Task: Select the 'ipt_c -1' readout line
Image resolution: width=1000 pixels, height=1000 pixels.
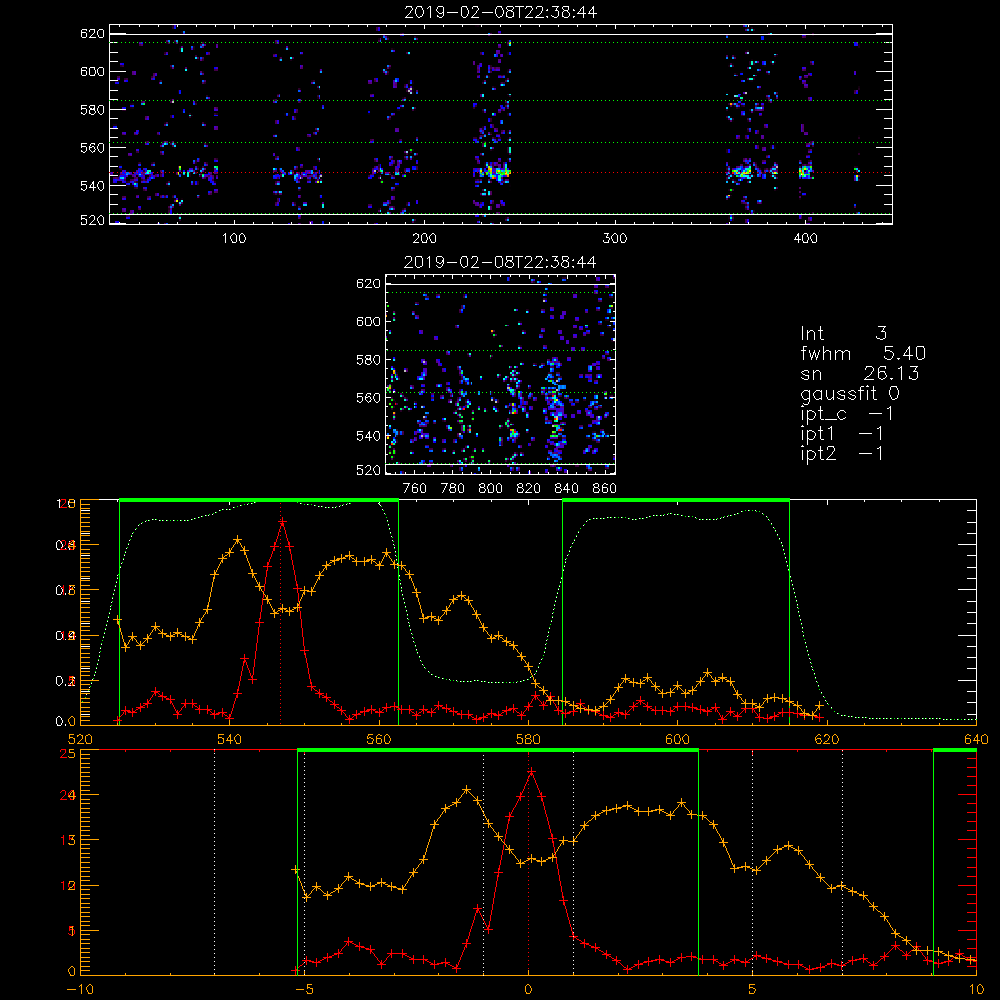Action: 847,414
